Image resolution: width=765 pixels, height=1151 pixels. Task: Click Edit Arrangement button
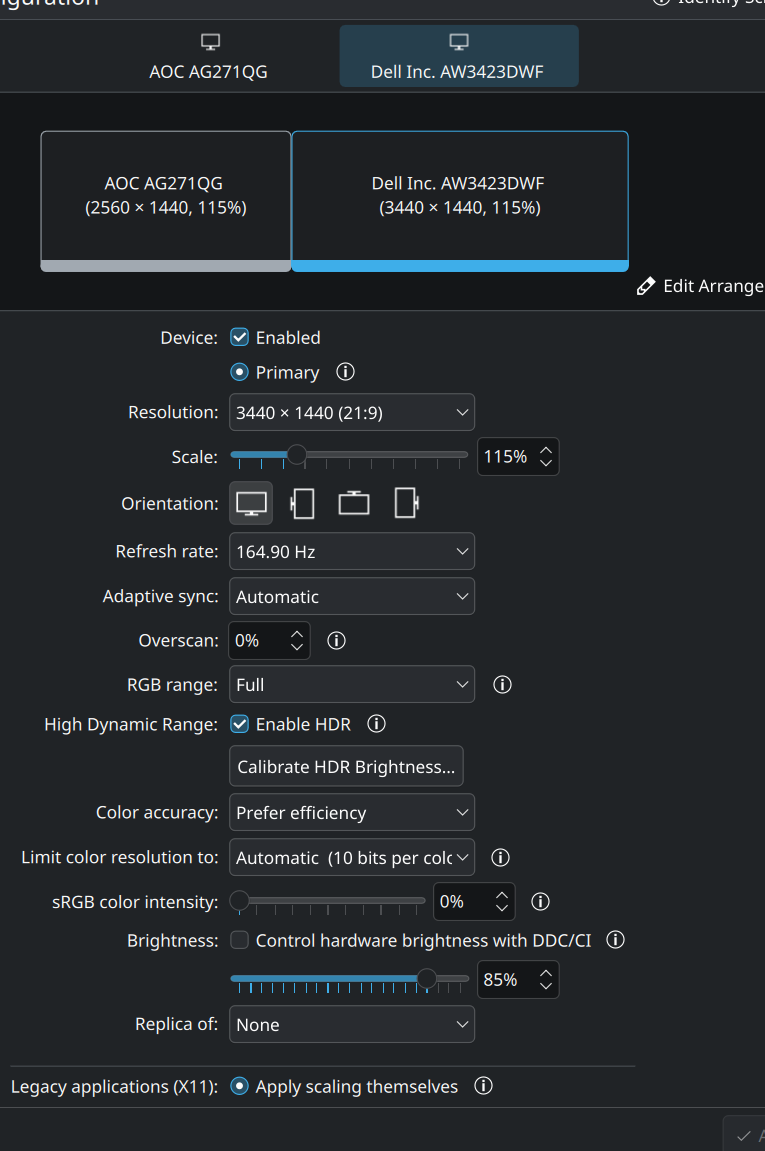(700, 286)
